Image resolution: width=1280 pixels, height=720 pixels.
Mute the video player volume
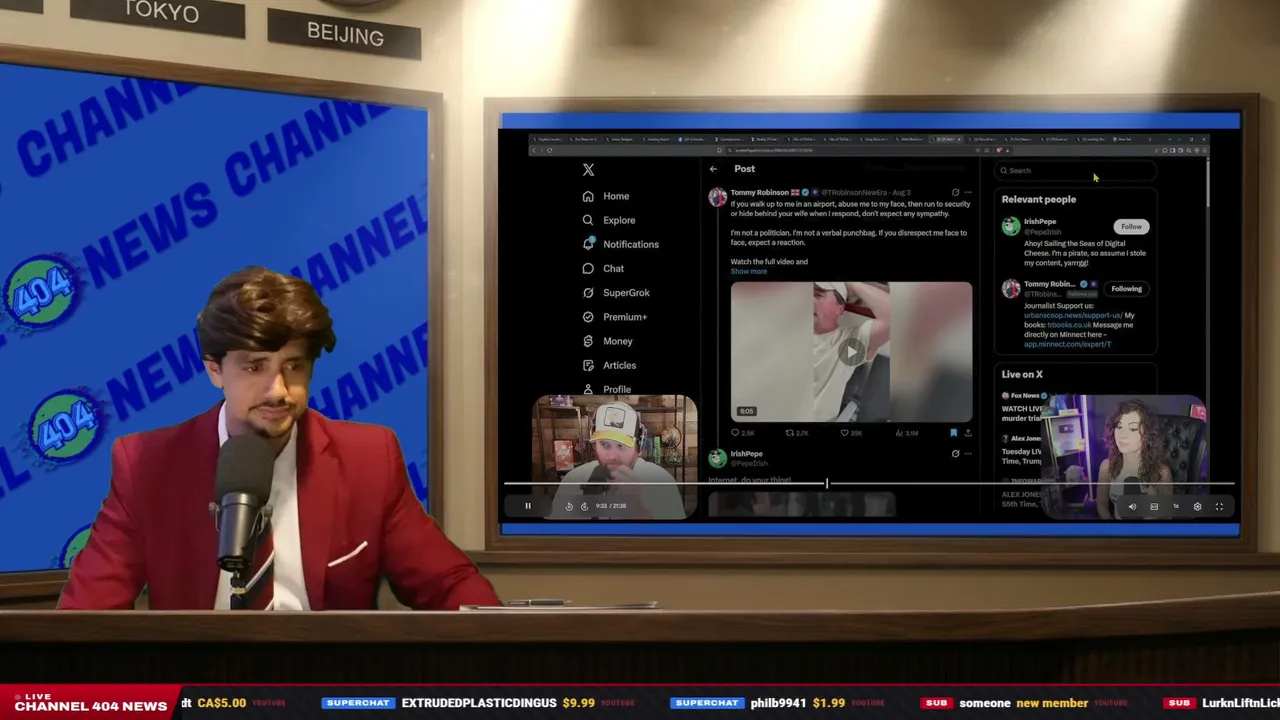tap(1132, 507)
